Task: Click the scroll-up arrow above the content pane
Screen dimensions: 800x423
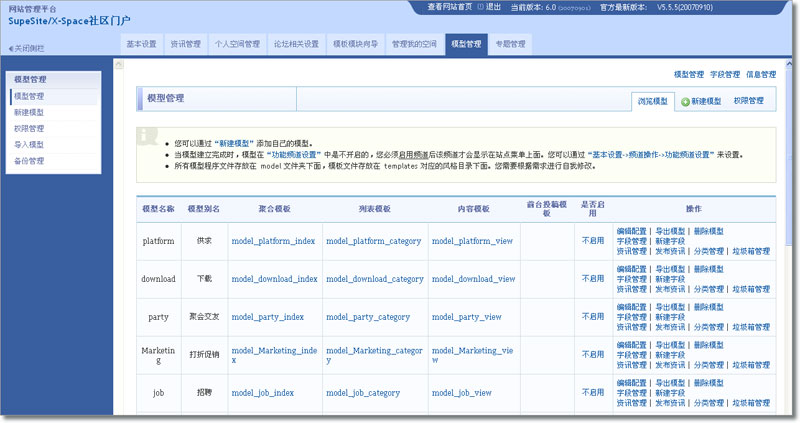Action: coord(119,65)
